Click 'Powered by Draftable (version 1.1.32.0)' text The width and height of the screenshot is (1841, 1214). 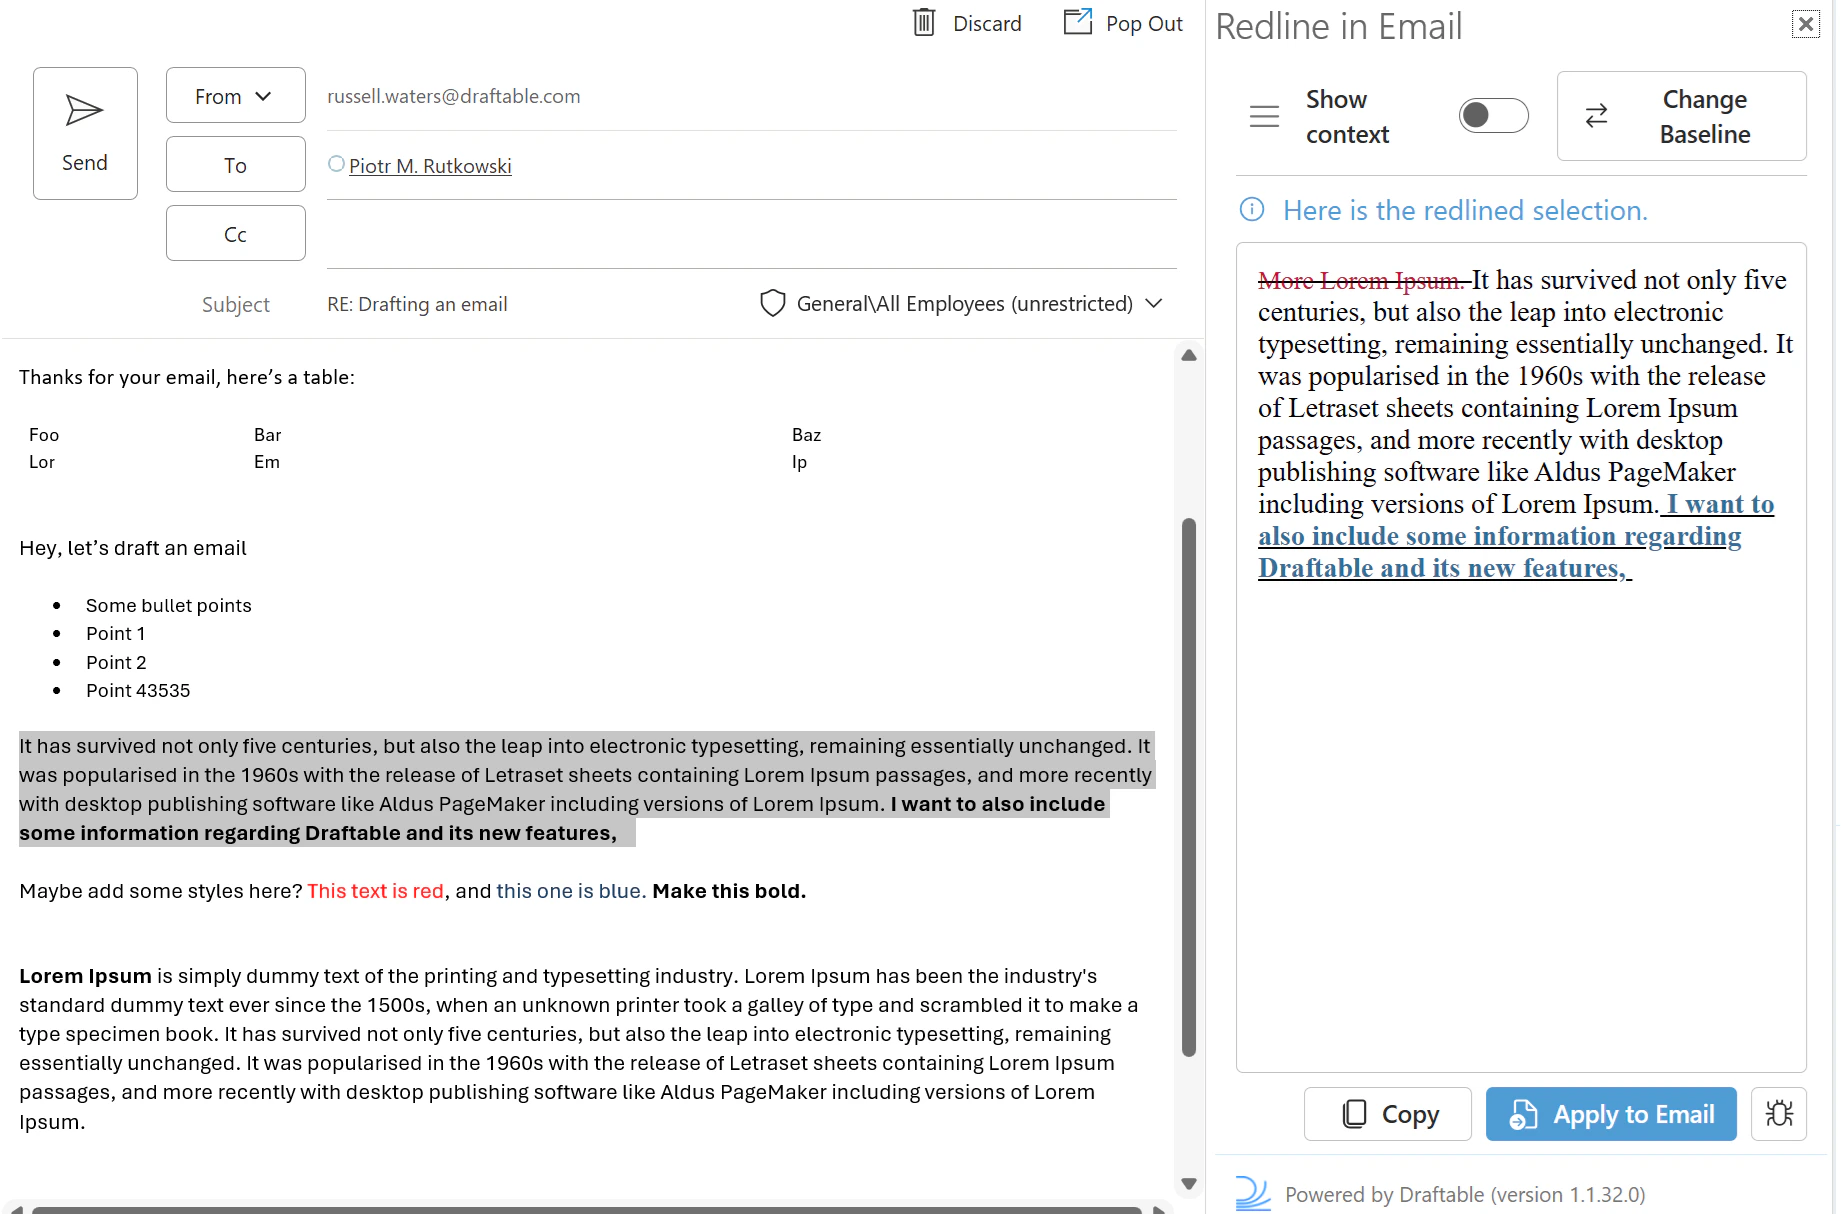tap(1465, 1195)
